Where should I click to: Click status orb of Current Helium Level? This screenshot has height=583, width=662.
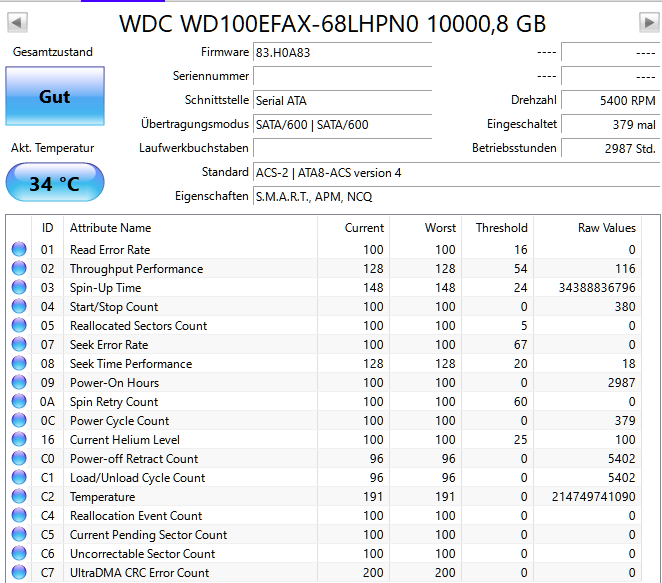[x=19, y=439]
